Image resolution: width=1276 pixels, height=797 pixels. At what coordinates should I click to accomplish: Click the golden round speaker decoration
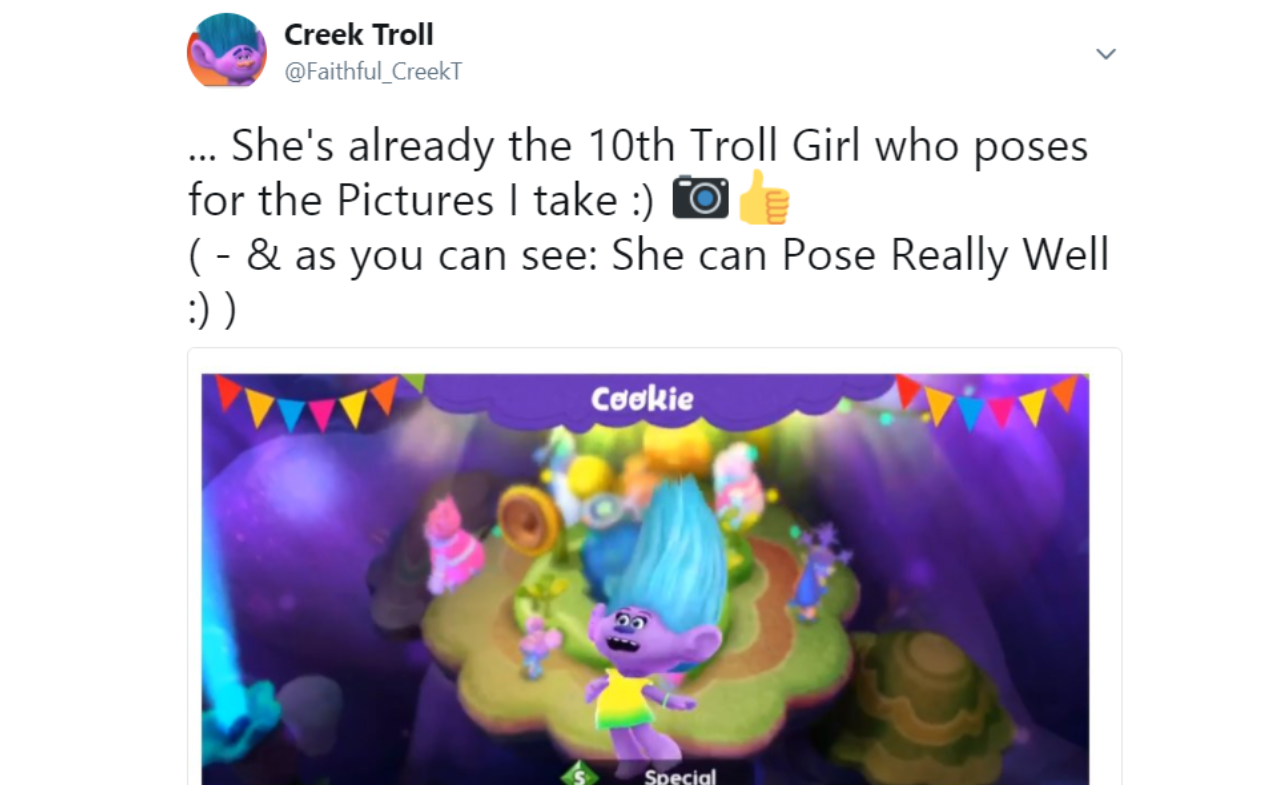click(528, 522)
